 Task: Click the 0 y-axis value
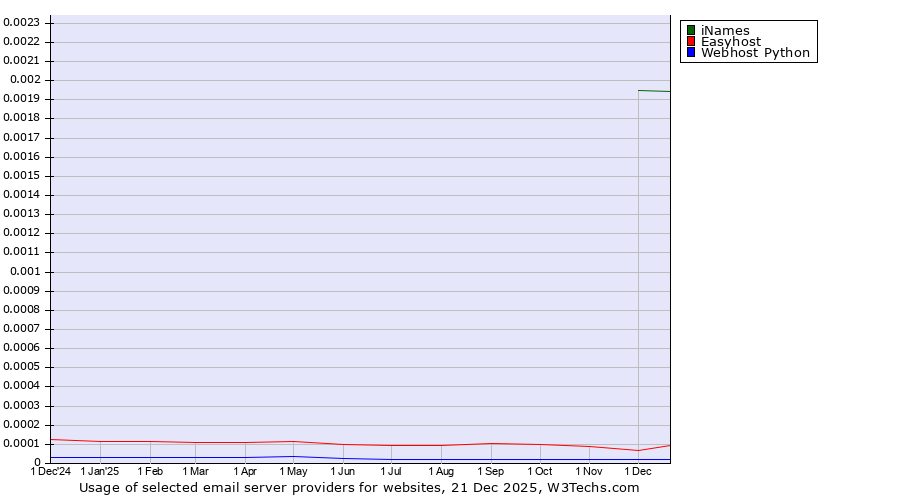[38, 462]
